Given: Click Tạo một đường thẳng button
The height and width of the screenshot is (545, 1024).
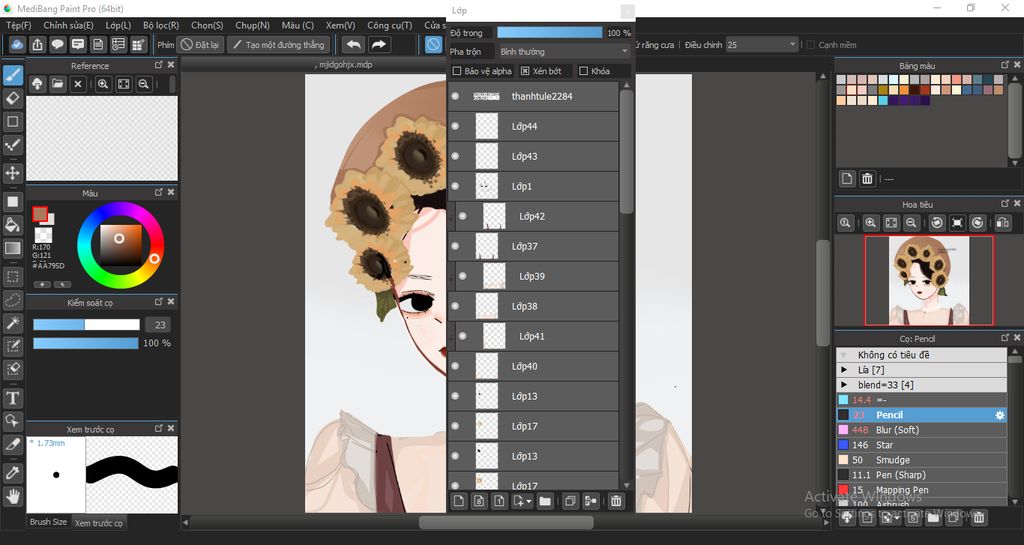Looking at the screenshot, I should point(279,44).
